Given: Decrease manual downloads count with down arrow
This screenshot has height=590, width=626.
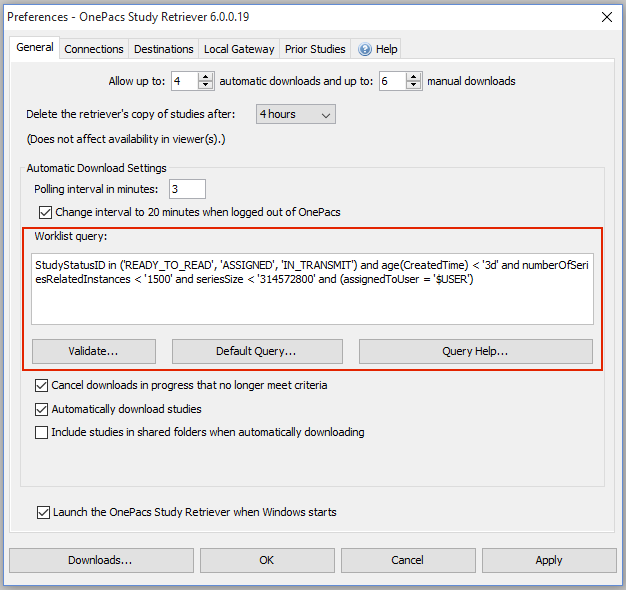Looking at the screenshot, I should [414, 85].
